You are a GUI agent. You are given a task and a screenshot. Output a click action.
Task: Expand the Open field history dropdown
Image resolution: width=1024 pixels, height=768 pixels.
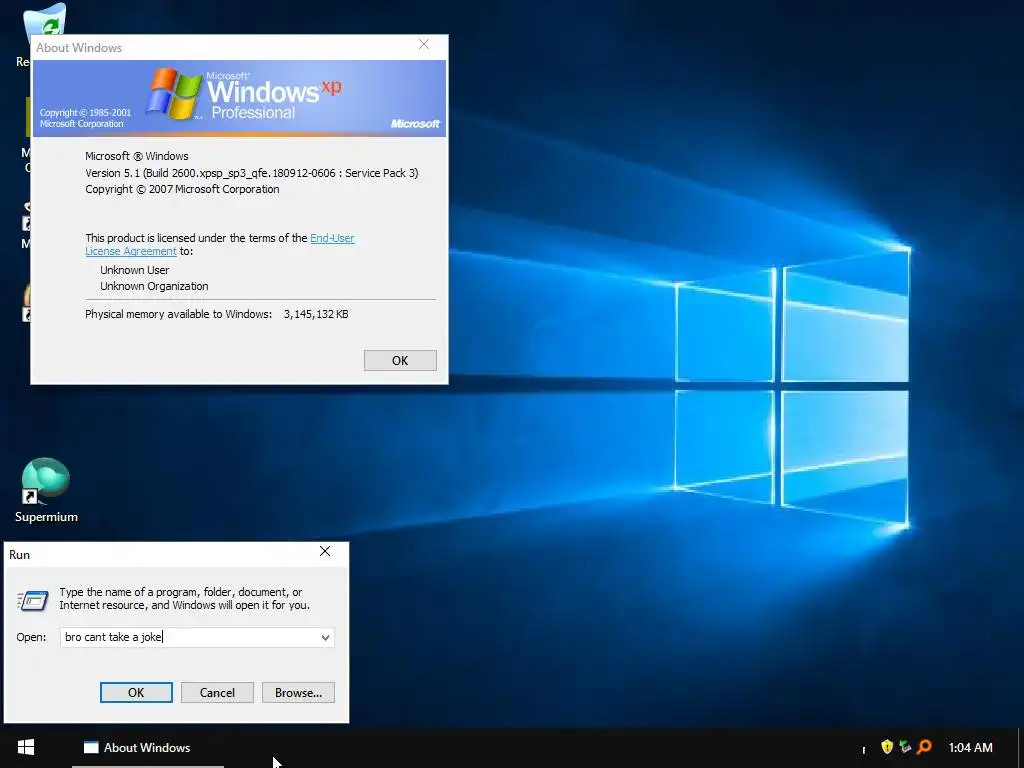coord(325,637)
